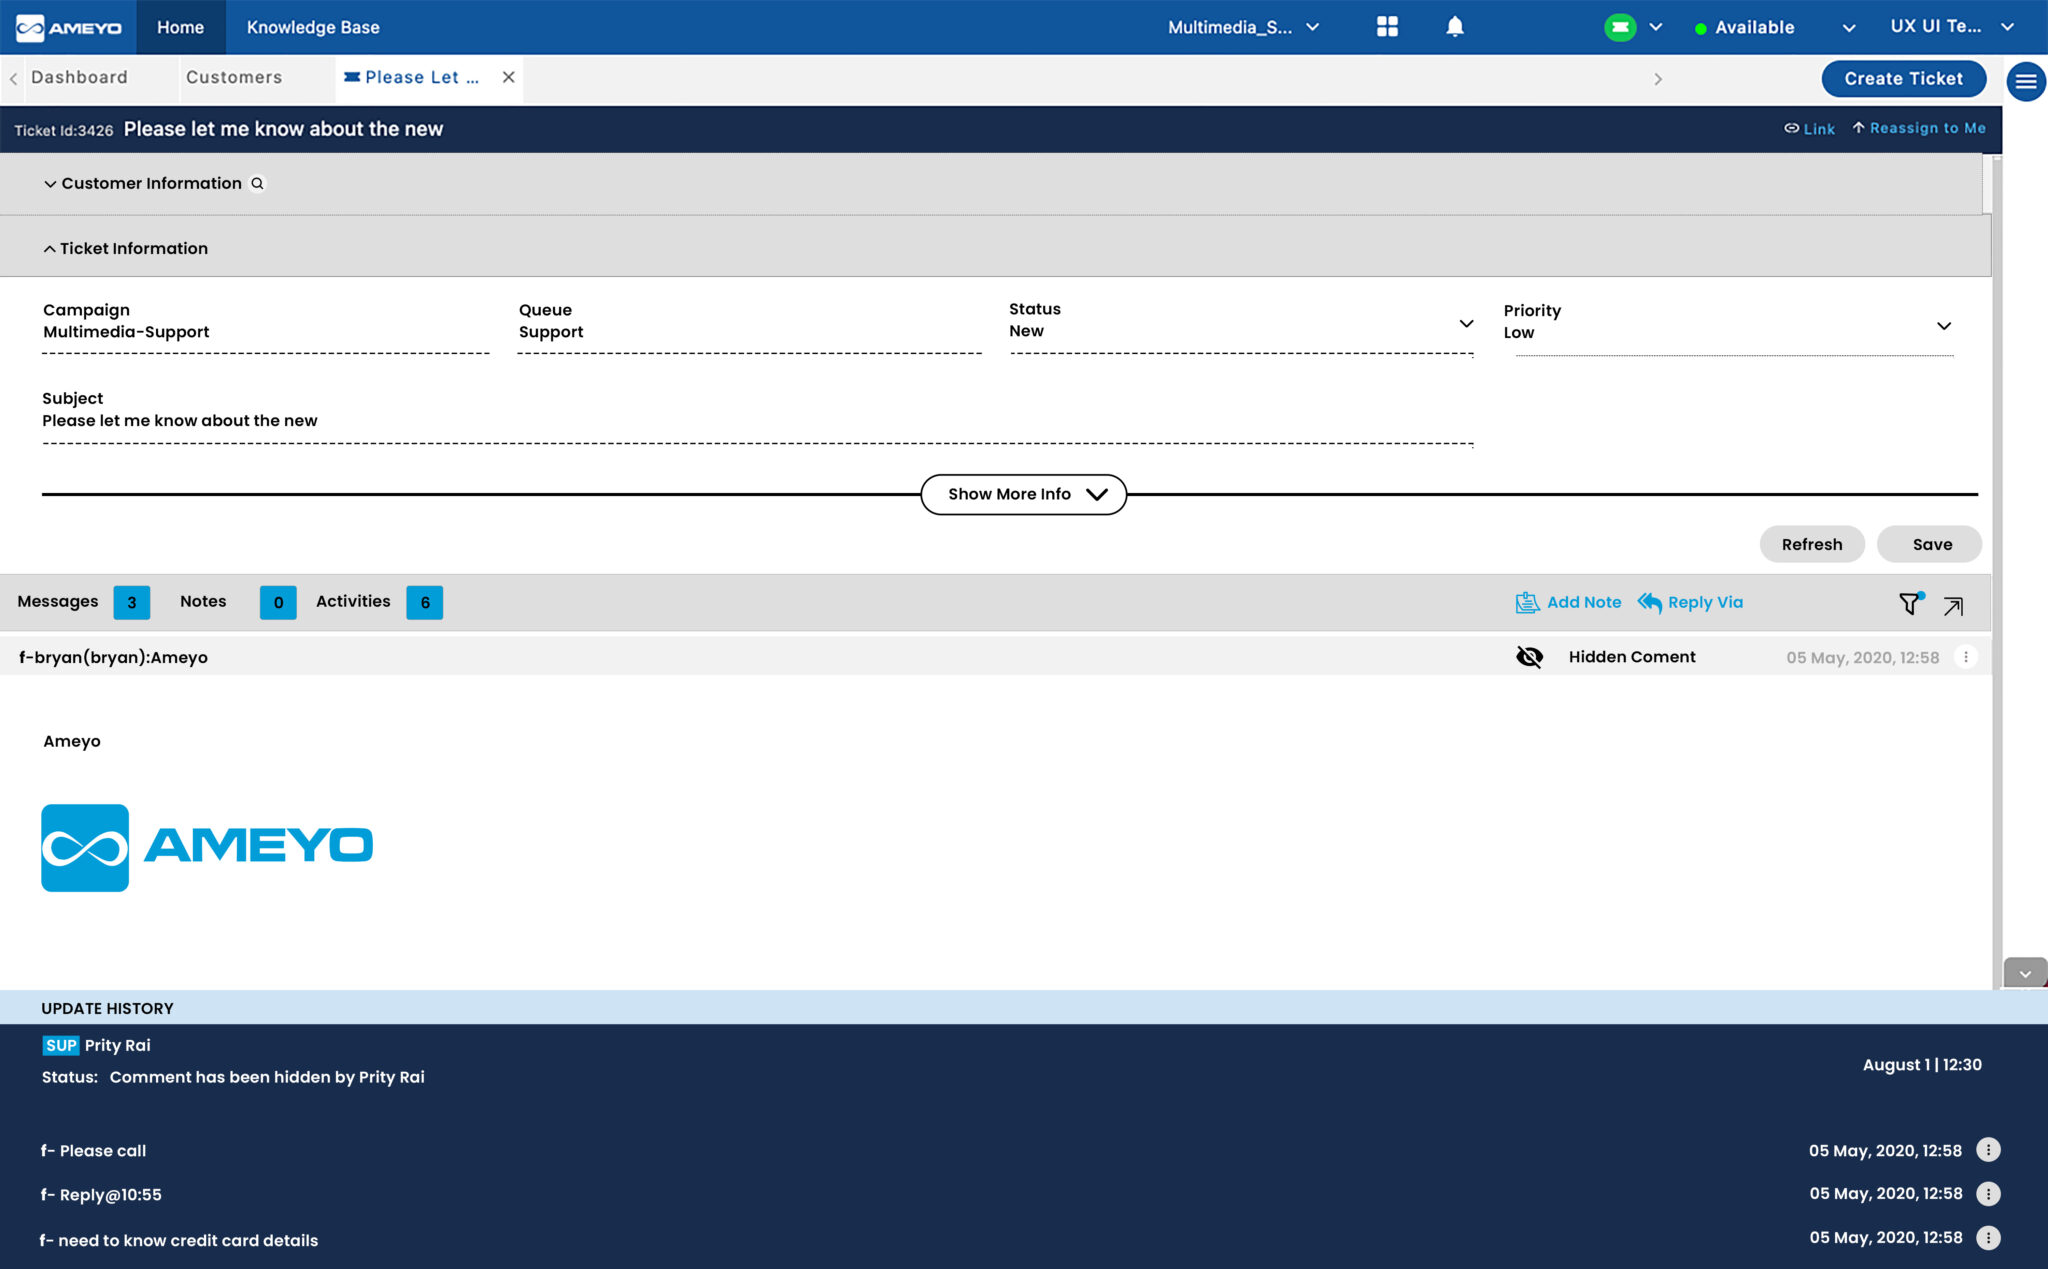The height and width of the screenshot is (1269, 2048).
Task: Click the Reply Via icon
Action: tap(1650, 602)
